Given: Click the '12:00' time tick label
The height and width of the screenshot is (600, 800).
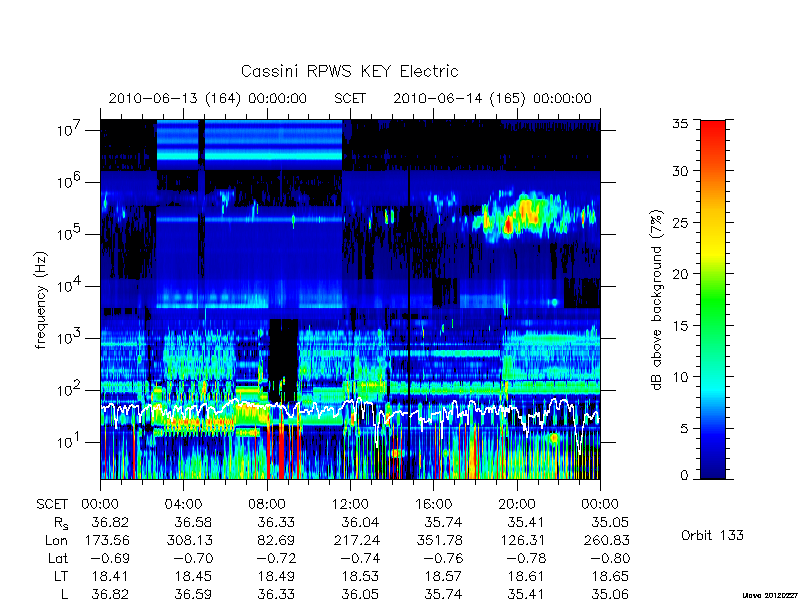Looking at the screenshot, I should [350, 504].
